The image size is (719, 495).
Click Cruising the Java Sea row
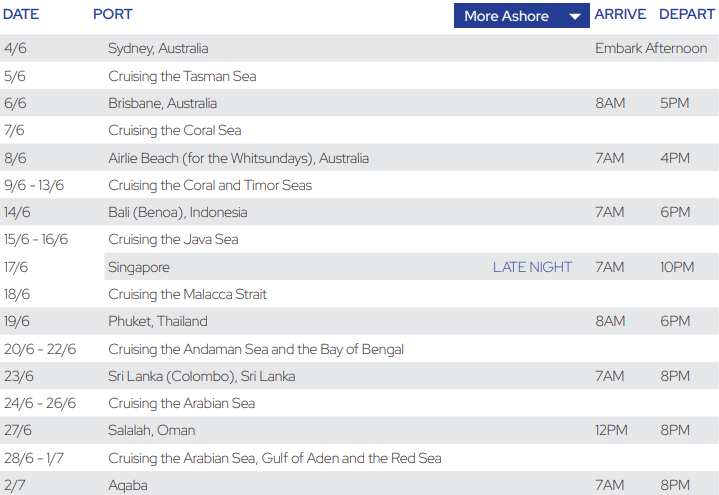pos(173,239)
